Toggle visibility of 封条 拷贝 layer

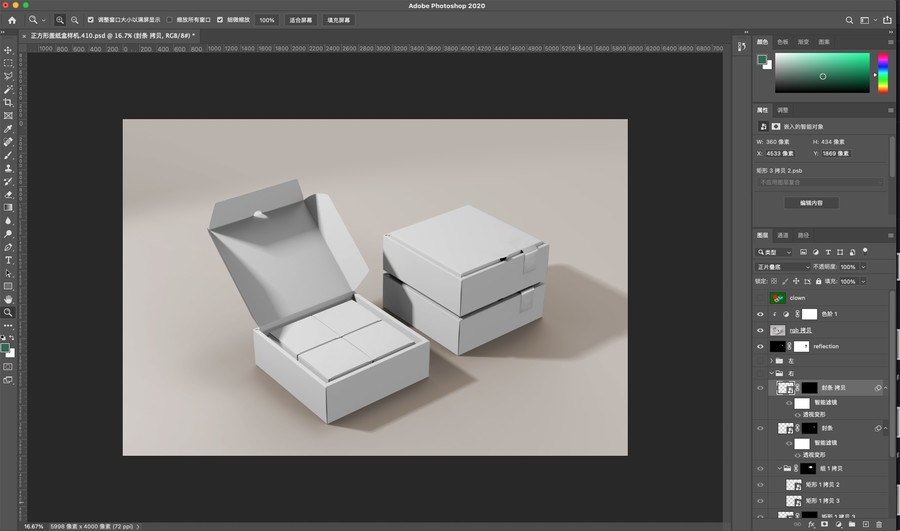pos(760,388)
